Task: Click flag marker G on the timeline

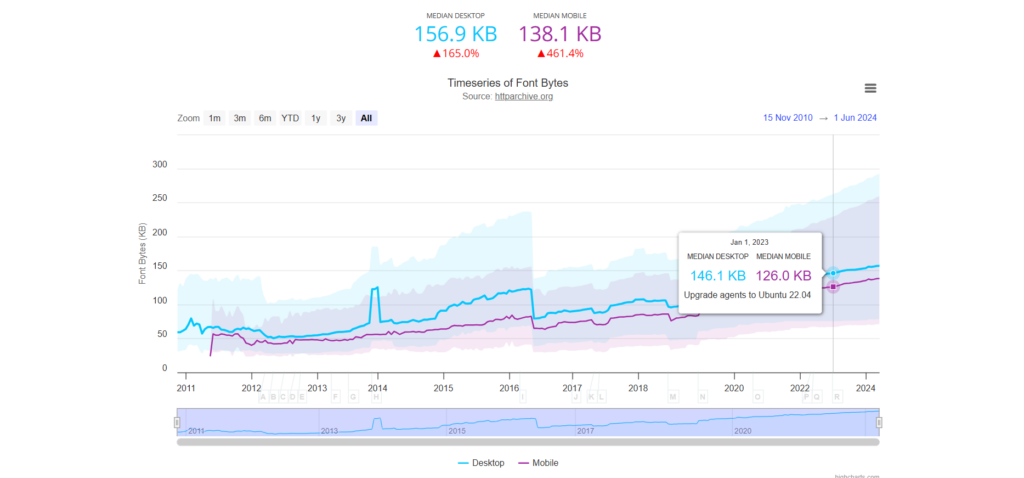Action: tap(353, 396)
